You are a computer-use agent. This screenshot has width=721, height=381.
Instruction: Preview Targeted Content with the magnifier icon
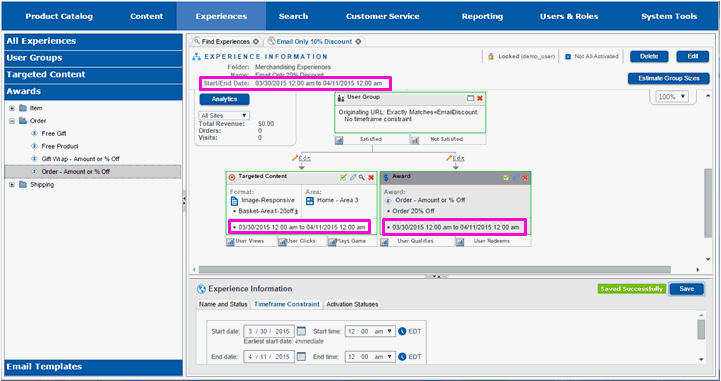pos(362,177)
